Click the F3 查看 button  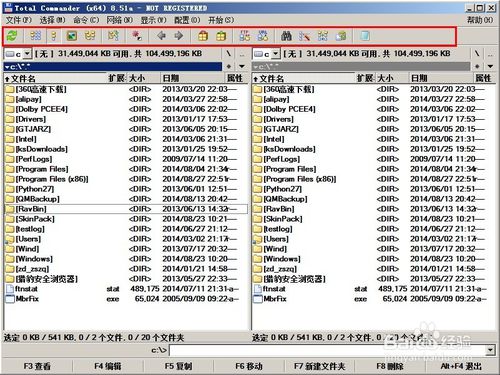37,366
